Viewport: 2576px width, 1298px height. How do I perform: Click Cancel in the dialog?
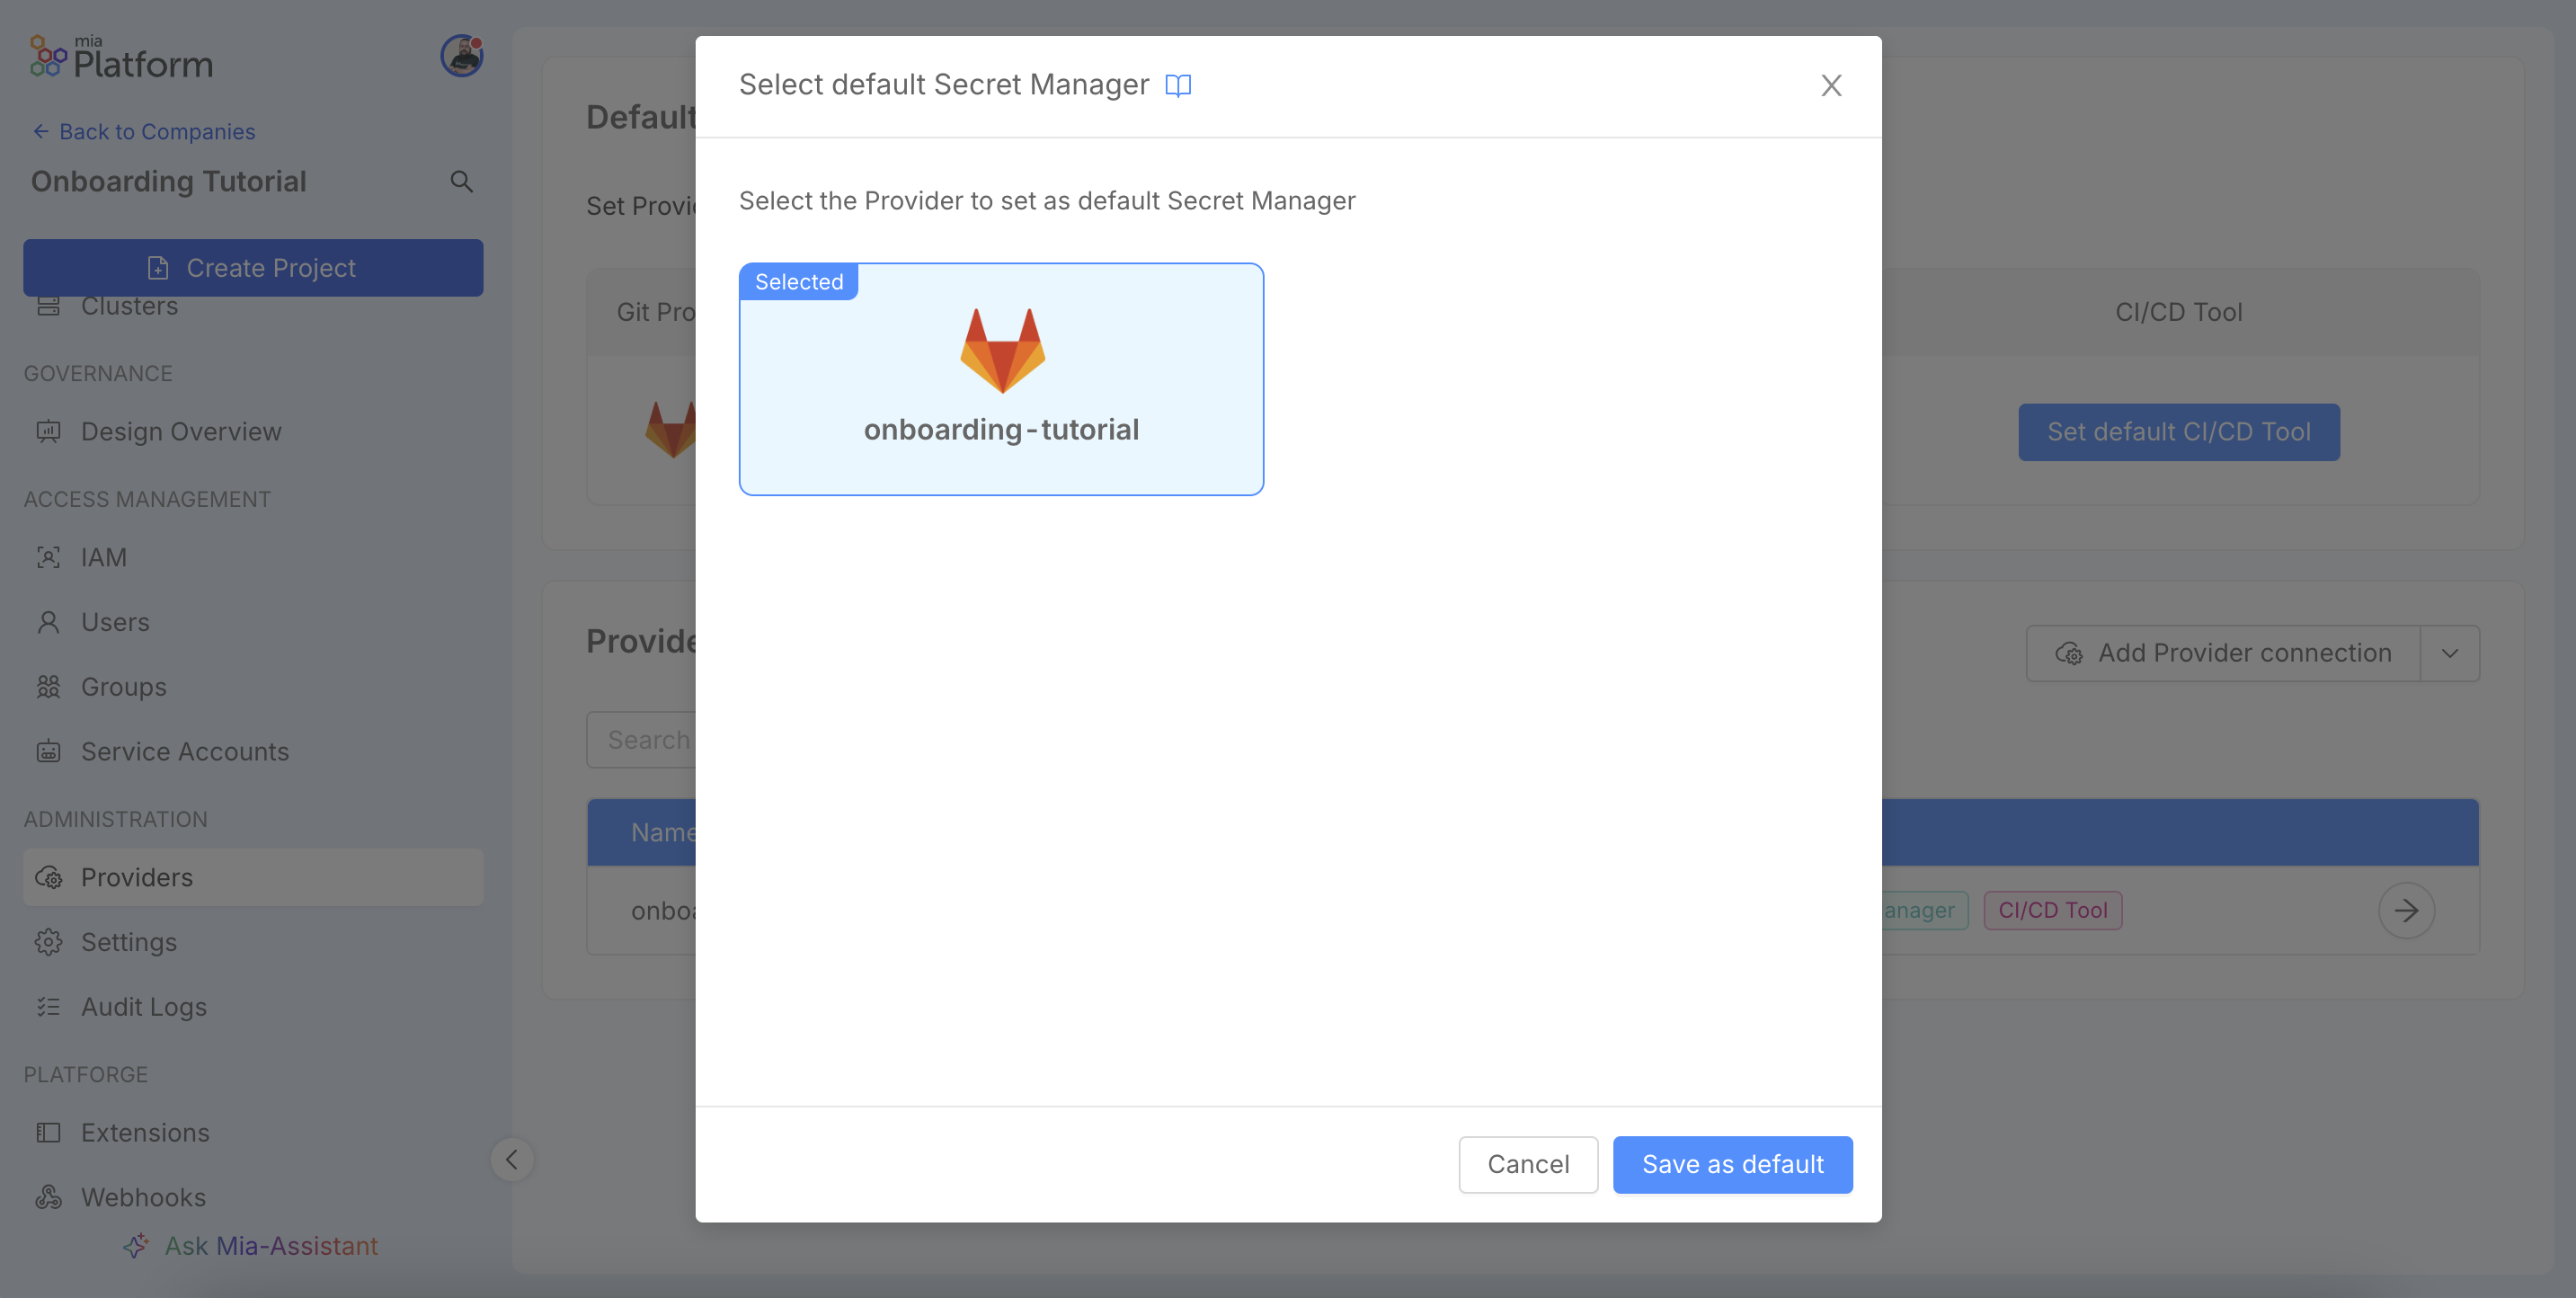click(1528, 1164)
